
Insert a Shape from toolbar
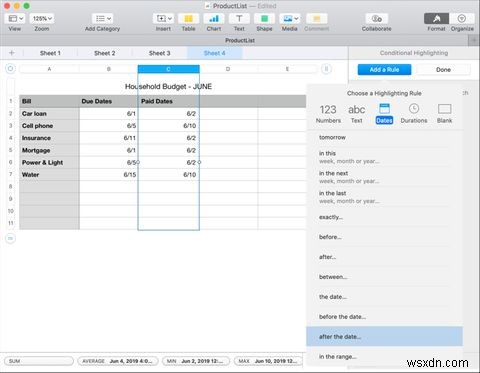264,19
